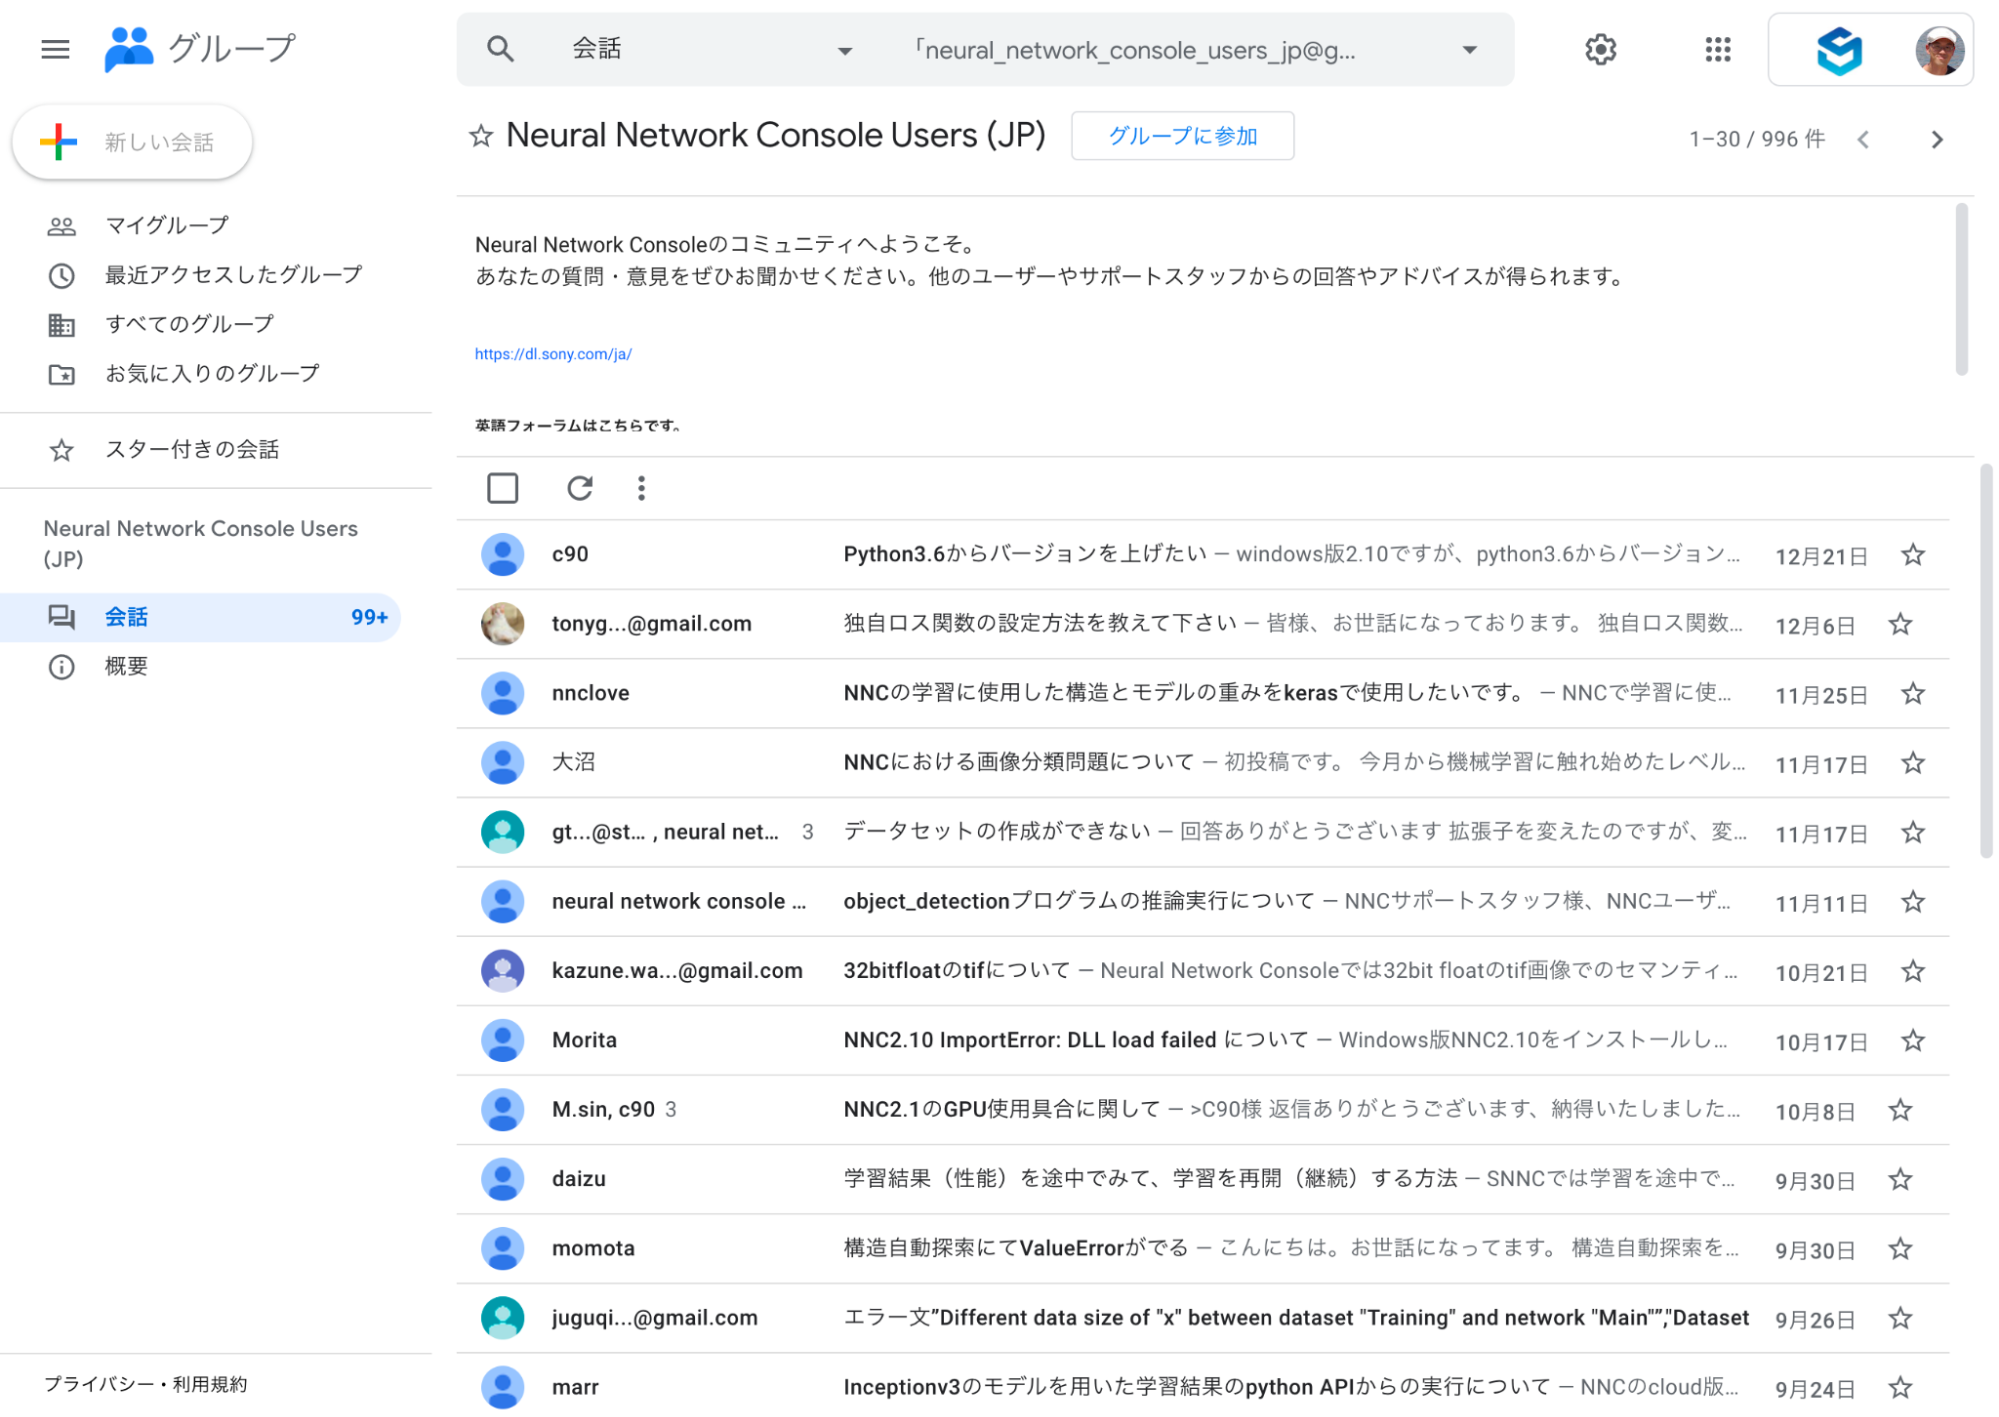Viewport: 1999px width, 1417px height.
Task: Open the 独自ロス関数の設定方法 thread
Action: pos(1202,624)
